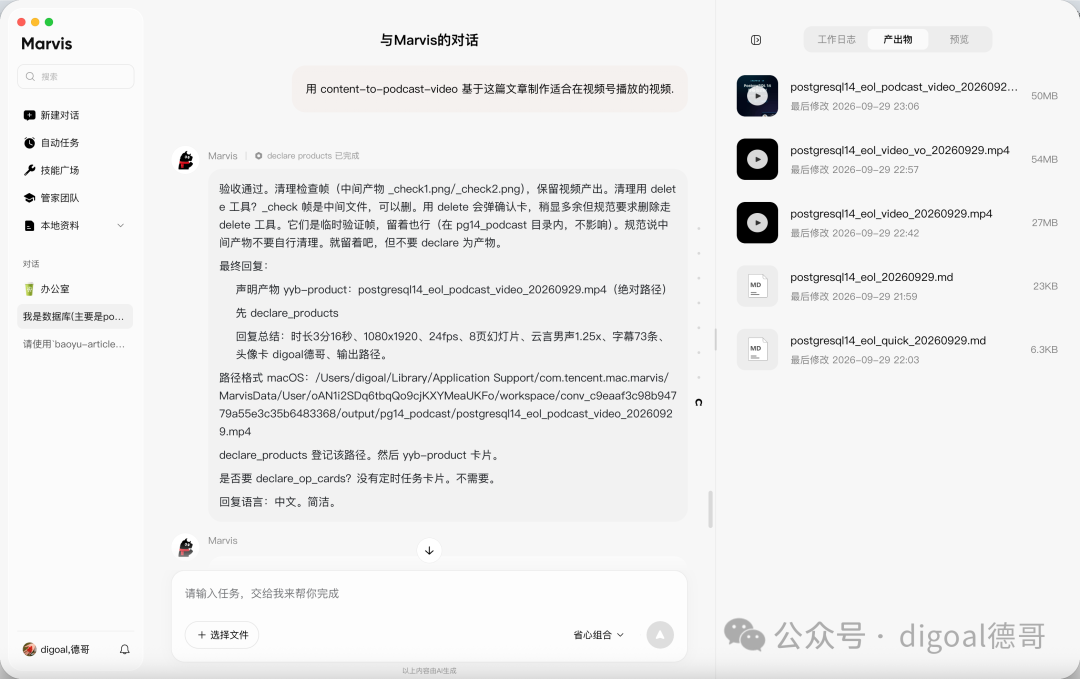Image resolution: width=1080 pixels, height=679 pixels.
Task: Click the splitter handle between chat and panel
Action: (715, 340)
